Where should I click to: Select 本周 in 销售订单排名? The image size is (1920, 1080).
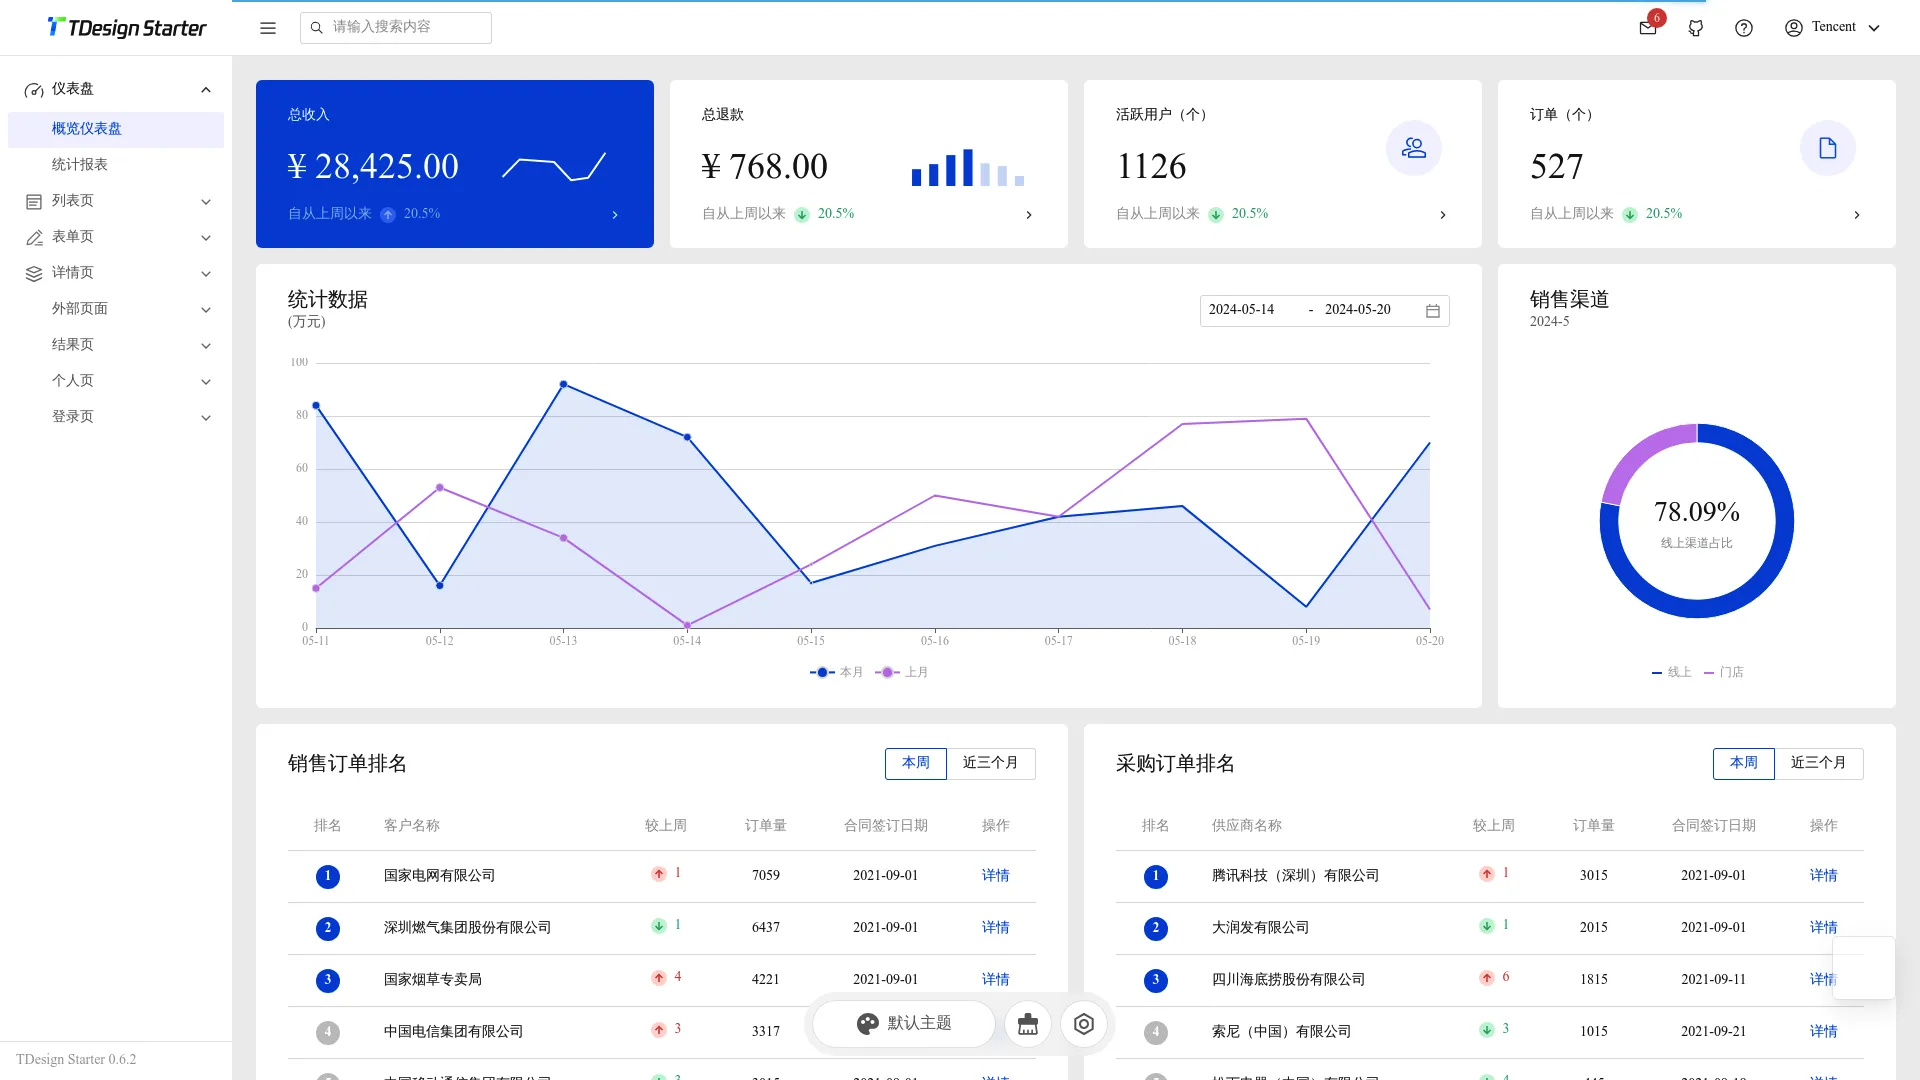(x=916, y=763)
